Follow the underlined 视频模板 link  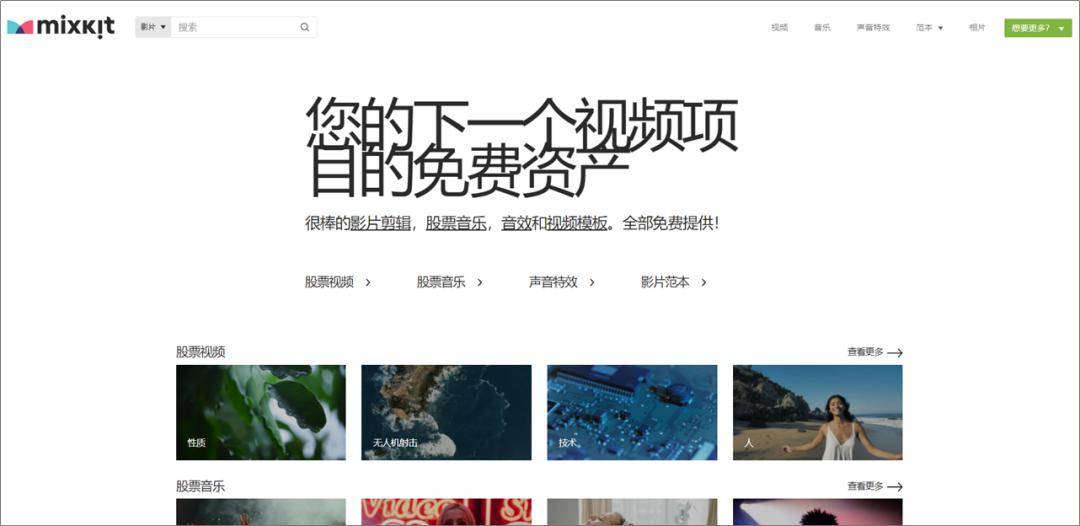(x=577, y=223)
